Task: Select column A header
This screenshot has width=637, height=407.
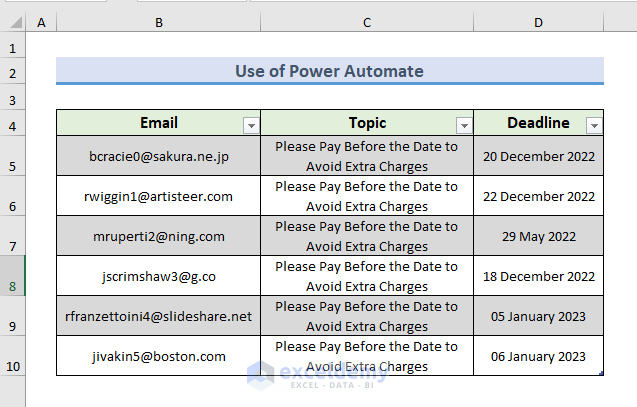Action: pos(41,22)
